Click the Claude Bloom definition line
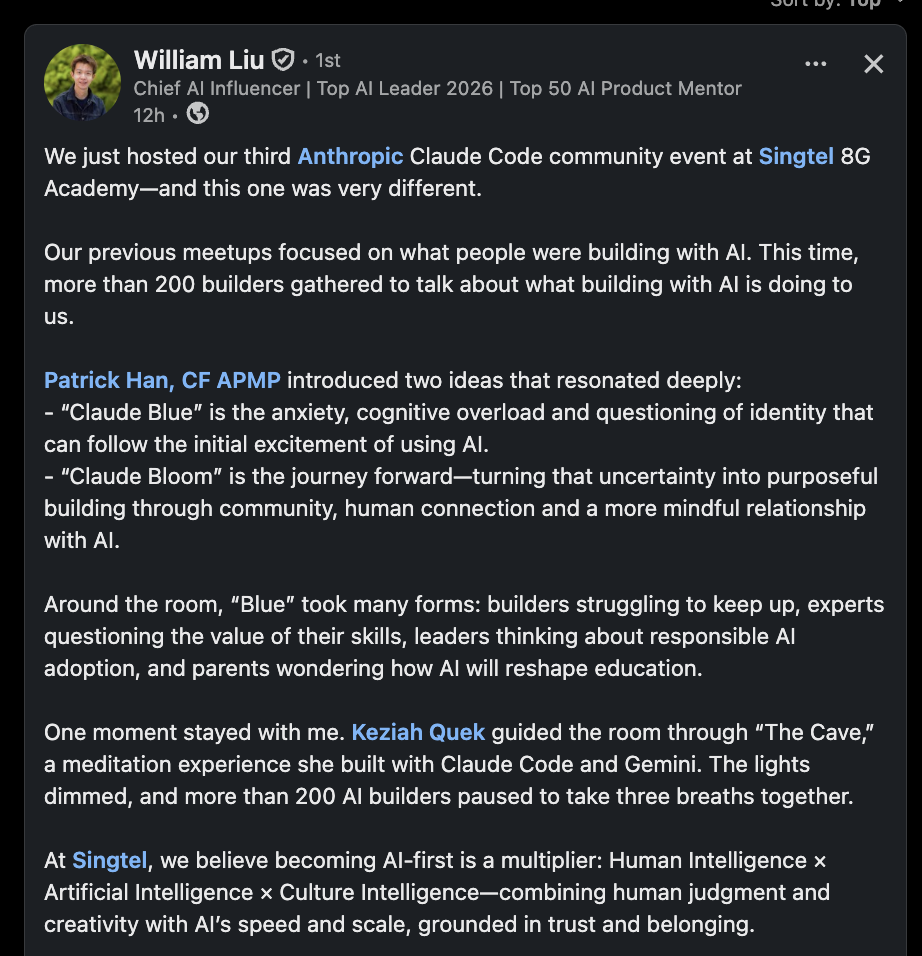This screenshot has height=956, width=922. [461, 508]
